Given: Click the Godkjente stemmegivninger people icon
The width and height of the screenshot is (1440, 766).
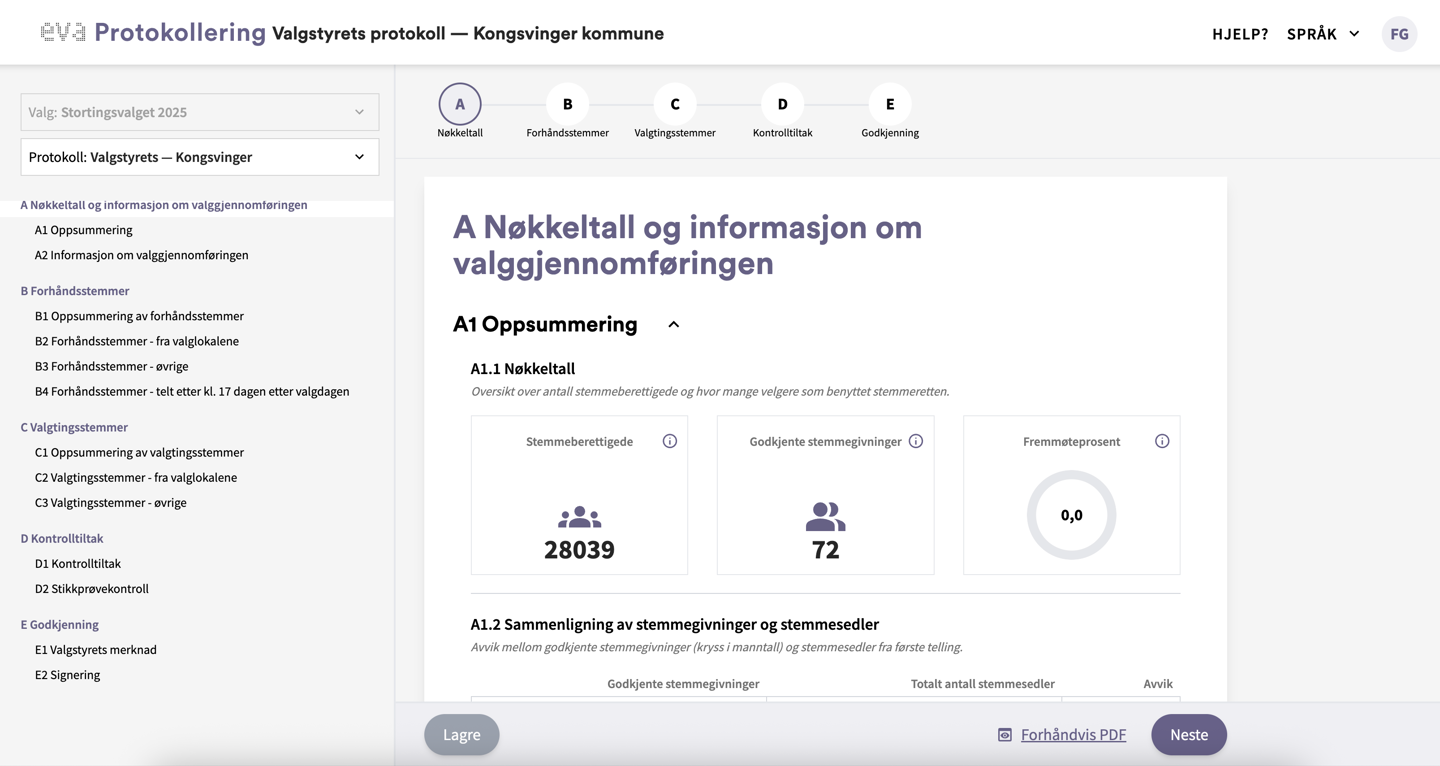Looking at the screenshot, I should tap(825, 517).
